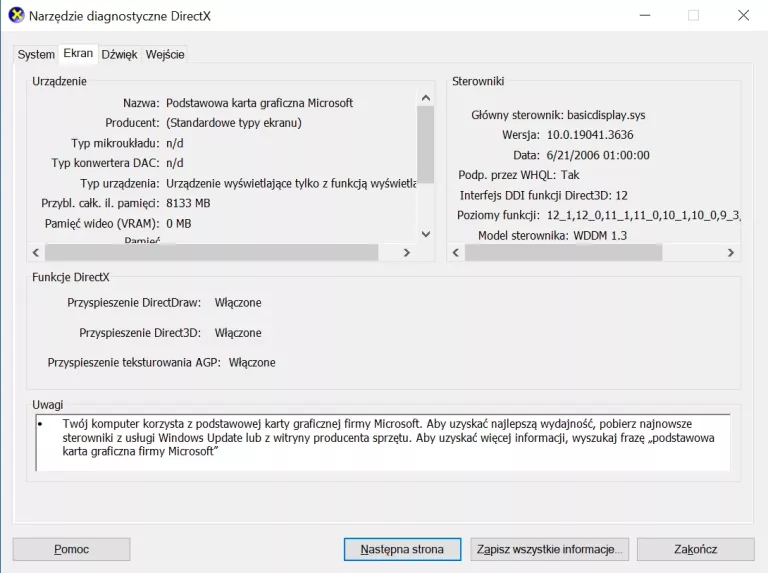Click the horizontal scrollbar thumb in Urządzenie

[212, 253]
